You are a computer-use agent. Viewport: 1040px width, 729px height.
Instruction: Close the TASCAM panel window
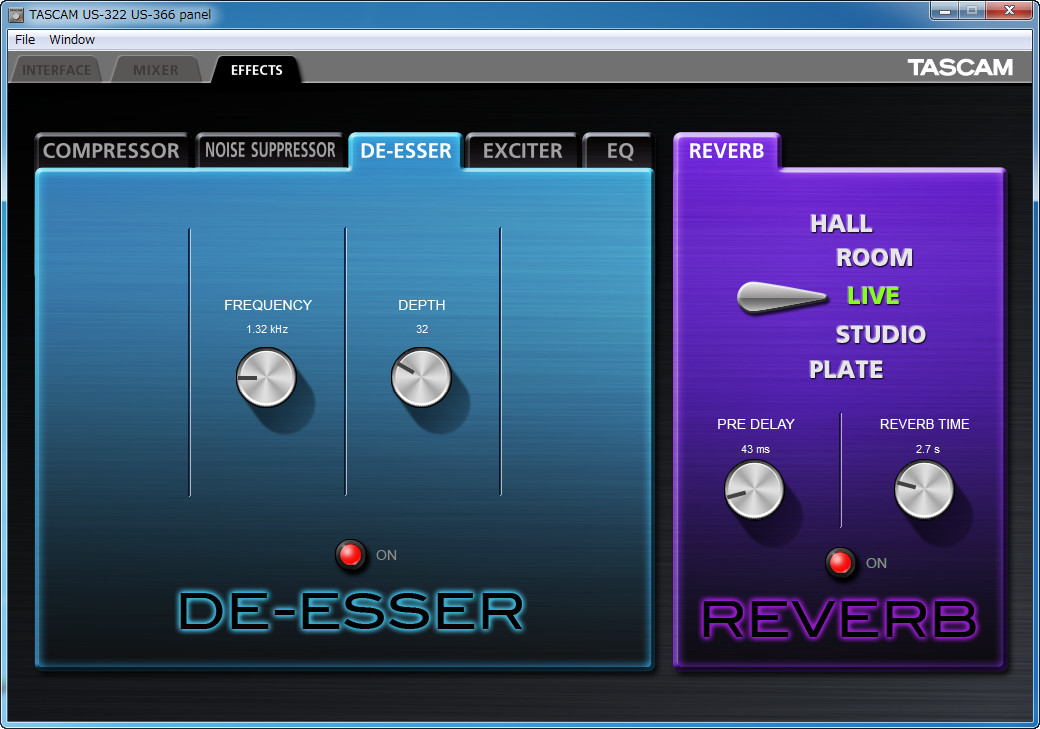tap(1009, 11)
